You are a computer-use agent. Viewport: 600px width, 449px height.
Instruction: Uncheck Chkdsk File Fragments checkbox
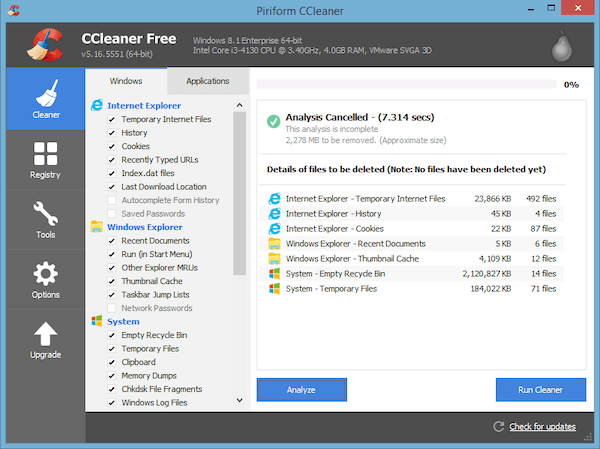tap(112, 389)
